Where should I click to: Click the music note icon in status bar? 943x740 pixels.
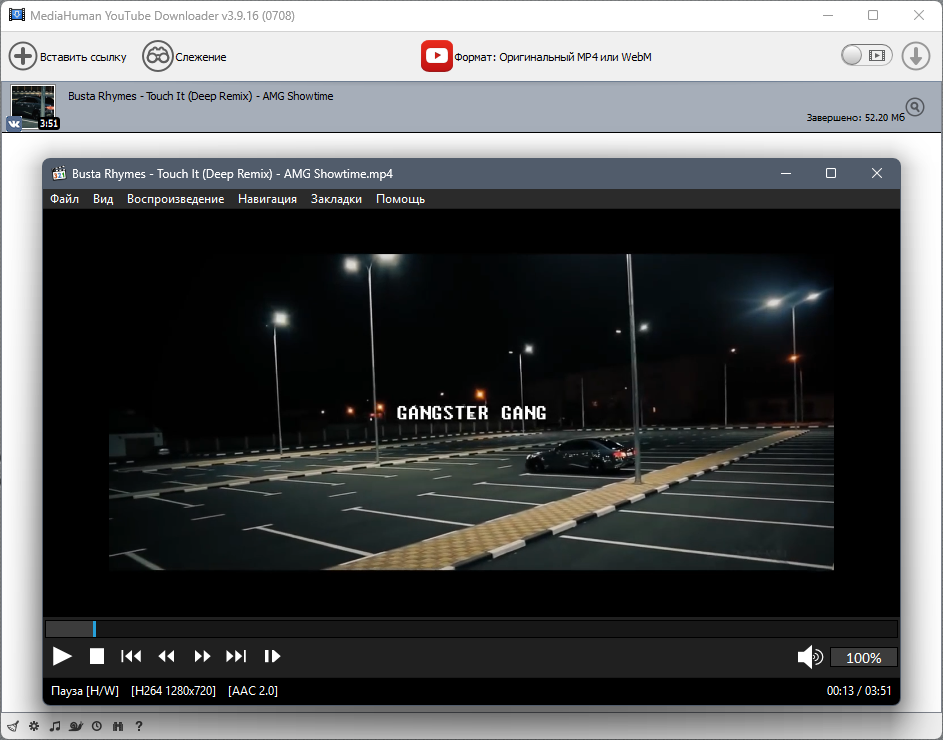55,726
